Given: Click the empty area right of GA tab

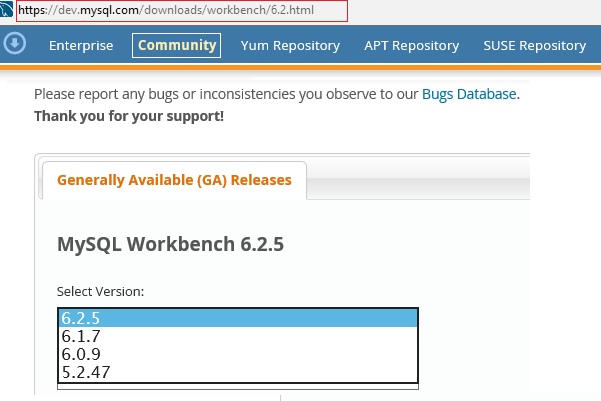Looking at the screenshot, I should (420, 180).
